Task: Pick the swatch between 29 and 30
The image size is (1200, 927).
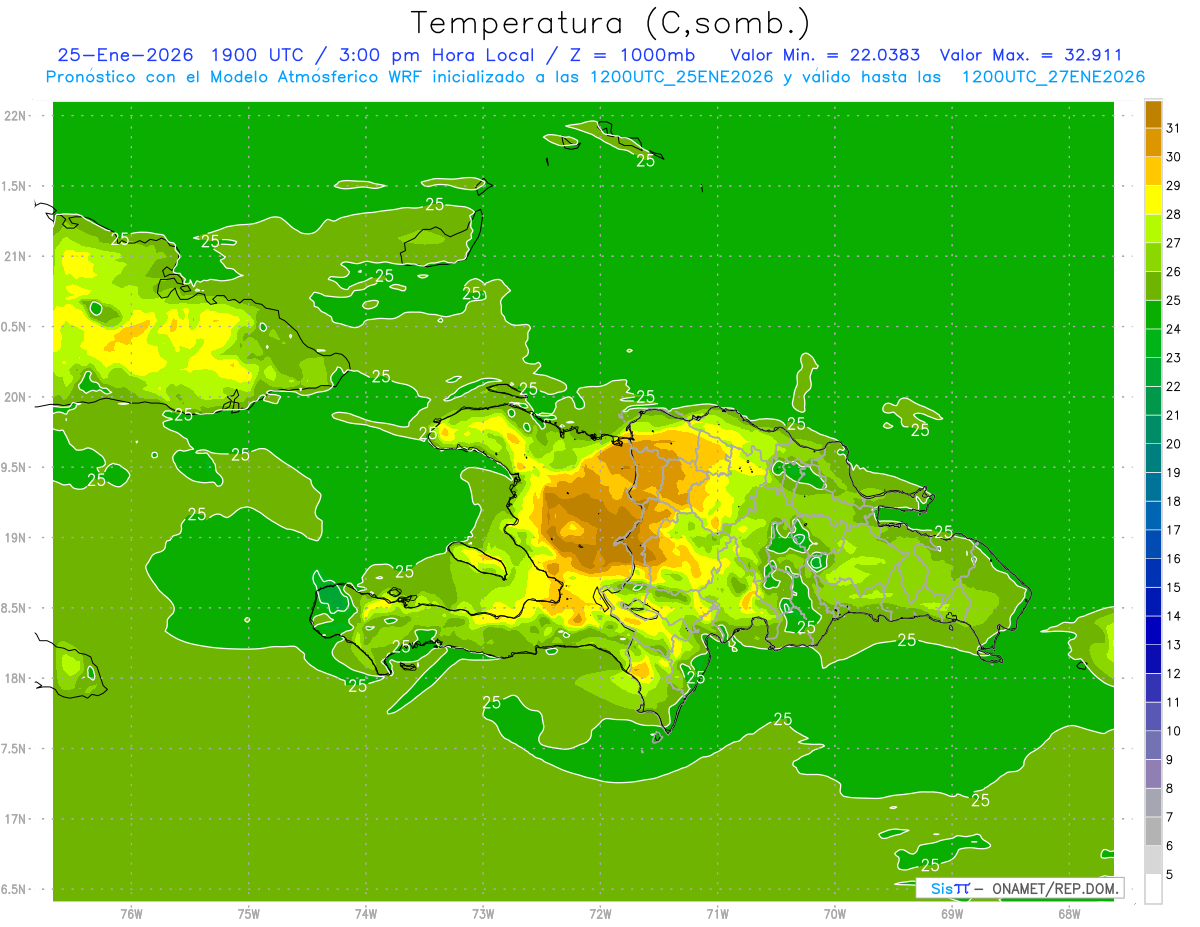Action: tap(1153, 171)
